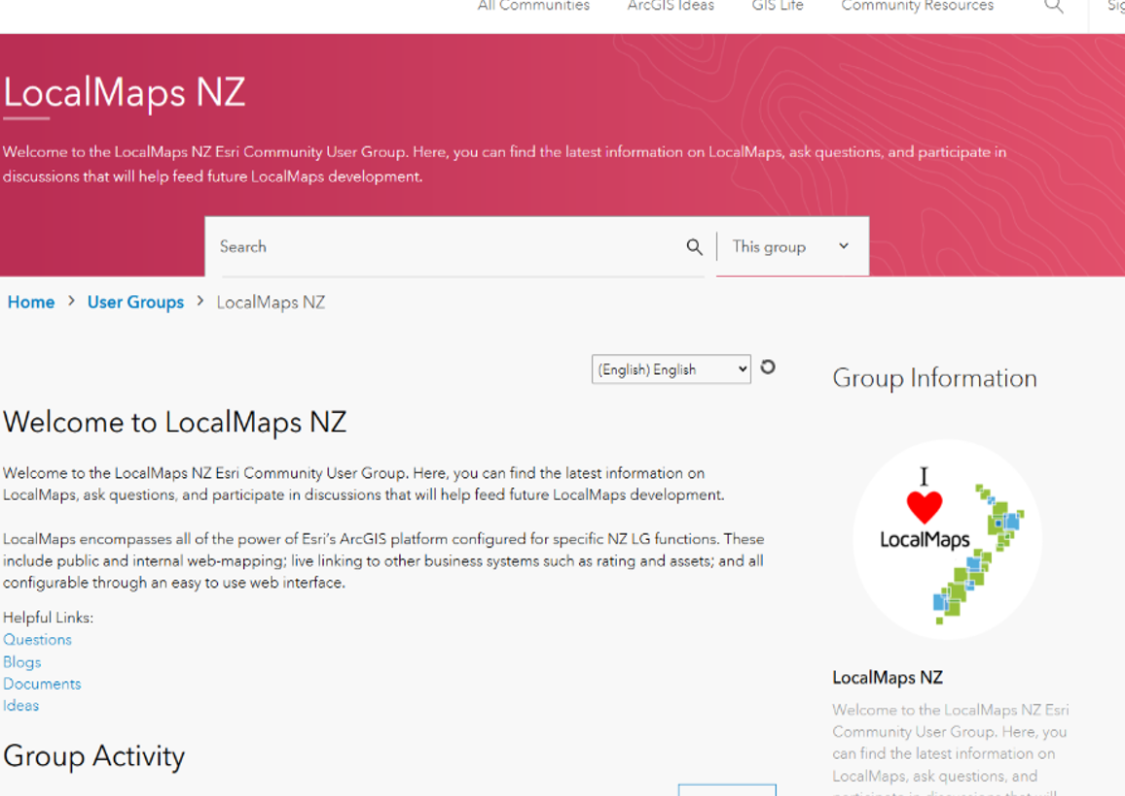
Task: Click the Welcome to LocalMaps NZ heading
Action: 175,422
